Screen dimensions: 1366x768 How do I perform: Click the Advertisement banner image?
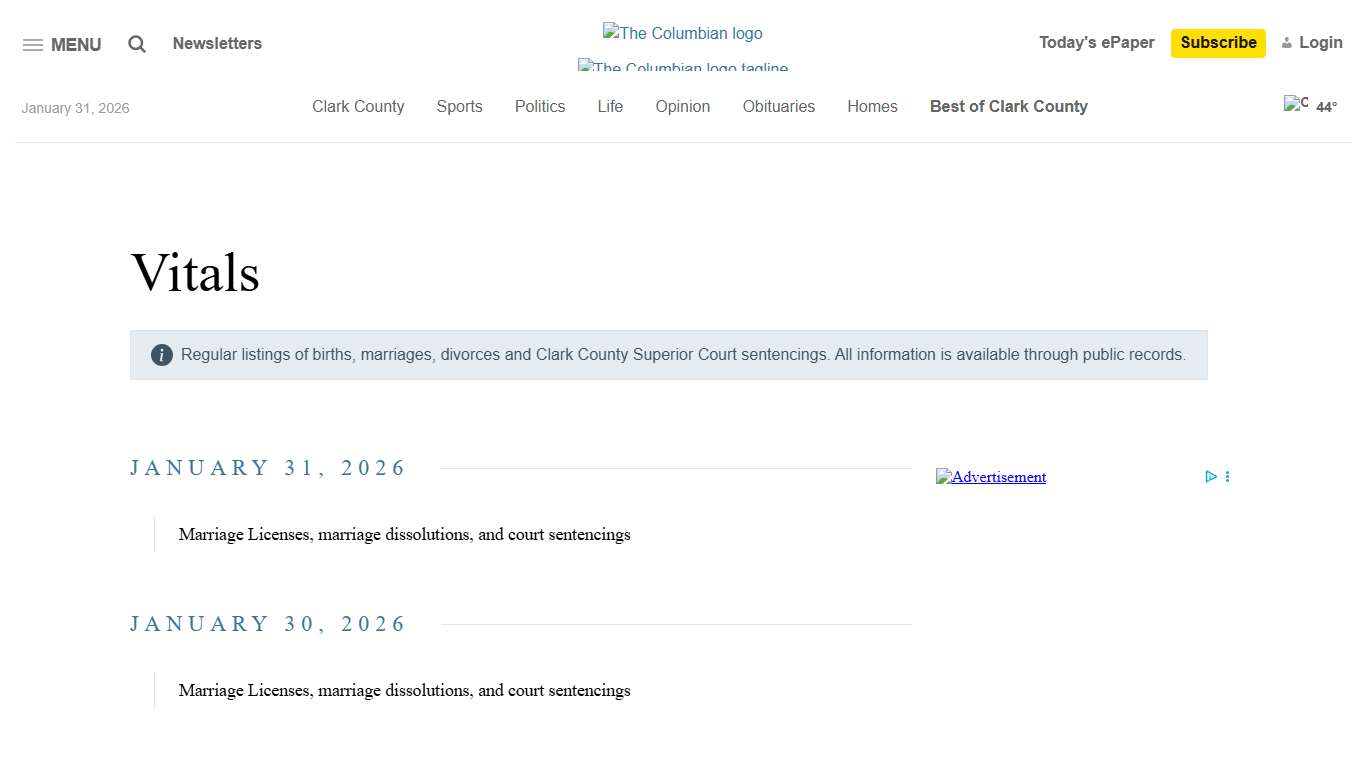(991, 477)
